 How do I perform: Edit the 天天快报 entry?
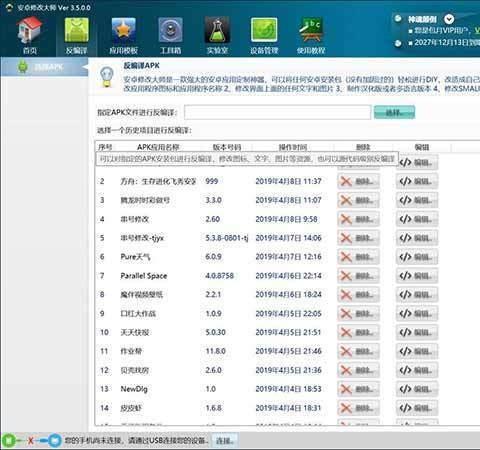(417, 332)
